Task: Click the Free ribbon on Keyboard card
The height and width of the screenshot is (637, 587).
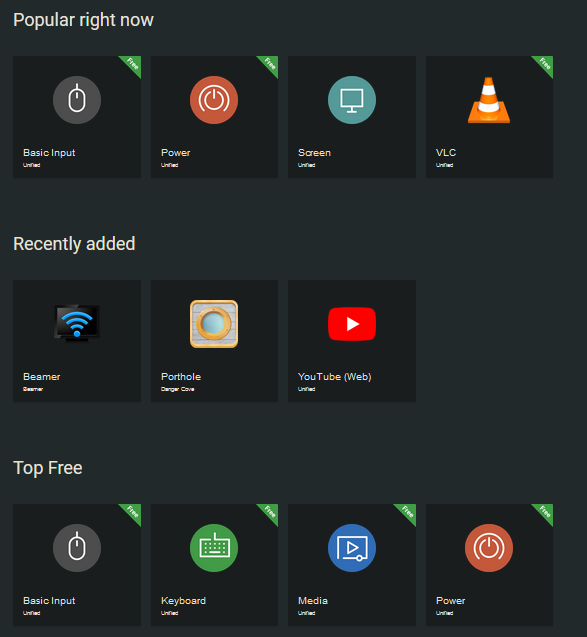Action: tap(269, 512)
